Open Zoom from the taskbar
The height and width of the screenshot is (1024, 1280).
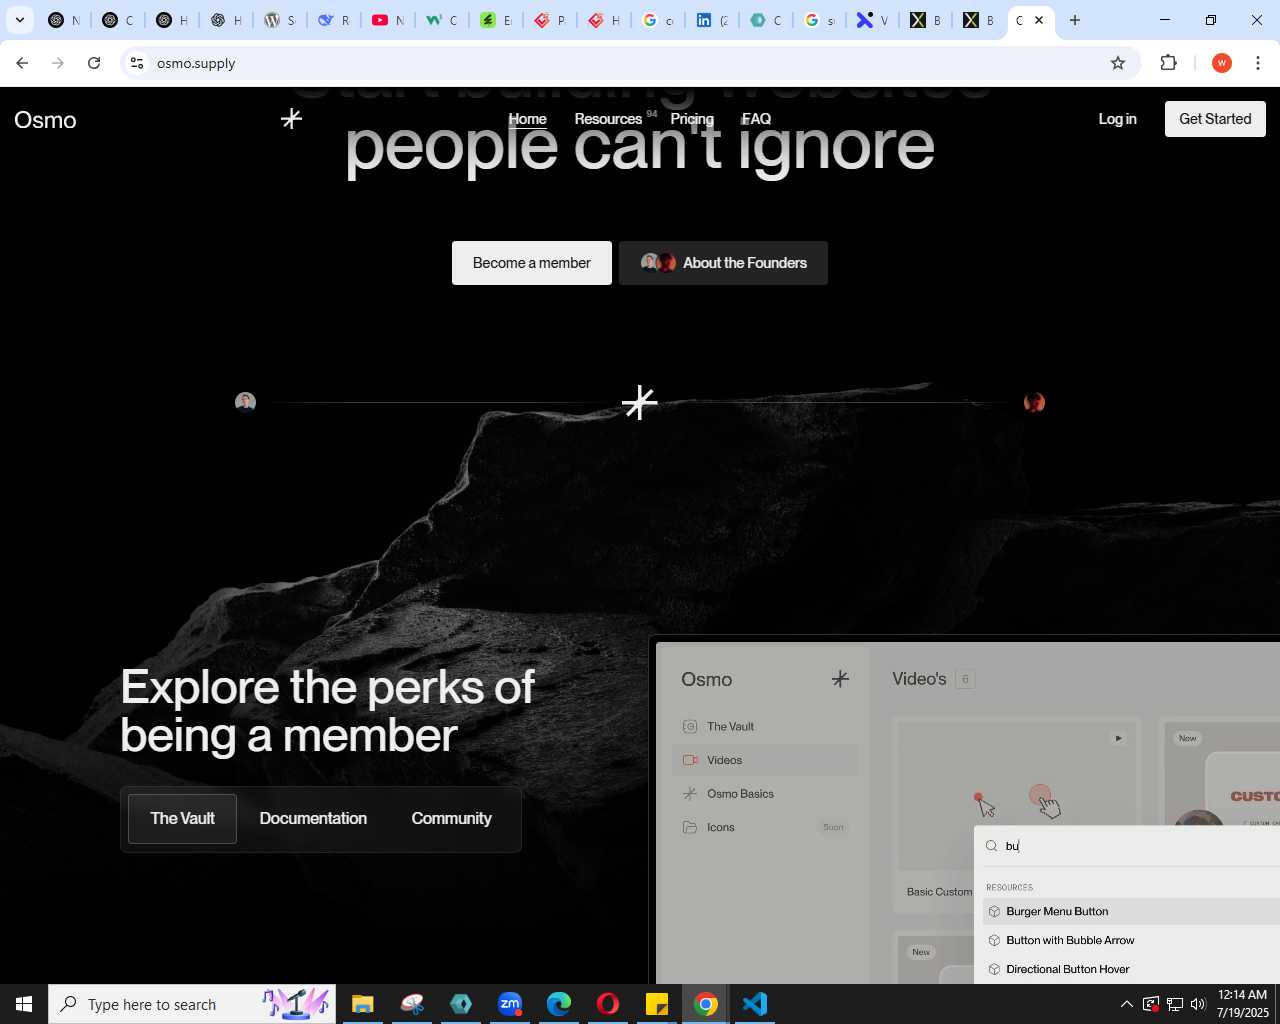510,1004
